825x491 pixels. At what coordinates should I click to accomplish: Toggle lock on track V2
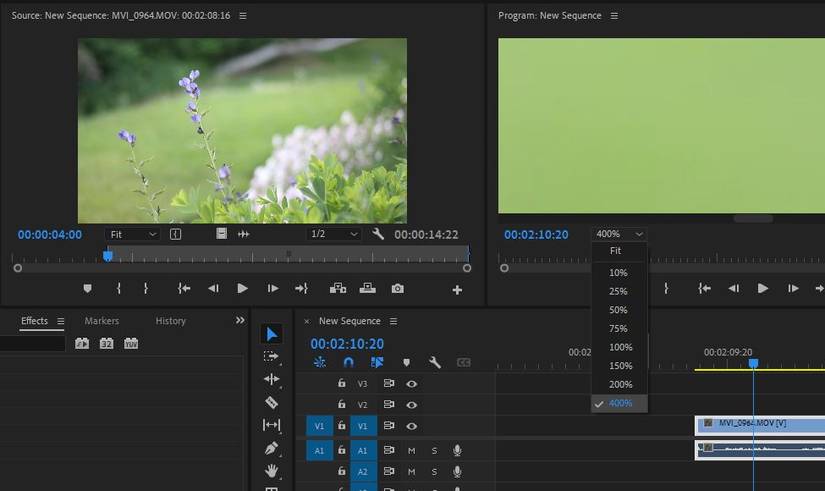(342, 405)
